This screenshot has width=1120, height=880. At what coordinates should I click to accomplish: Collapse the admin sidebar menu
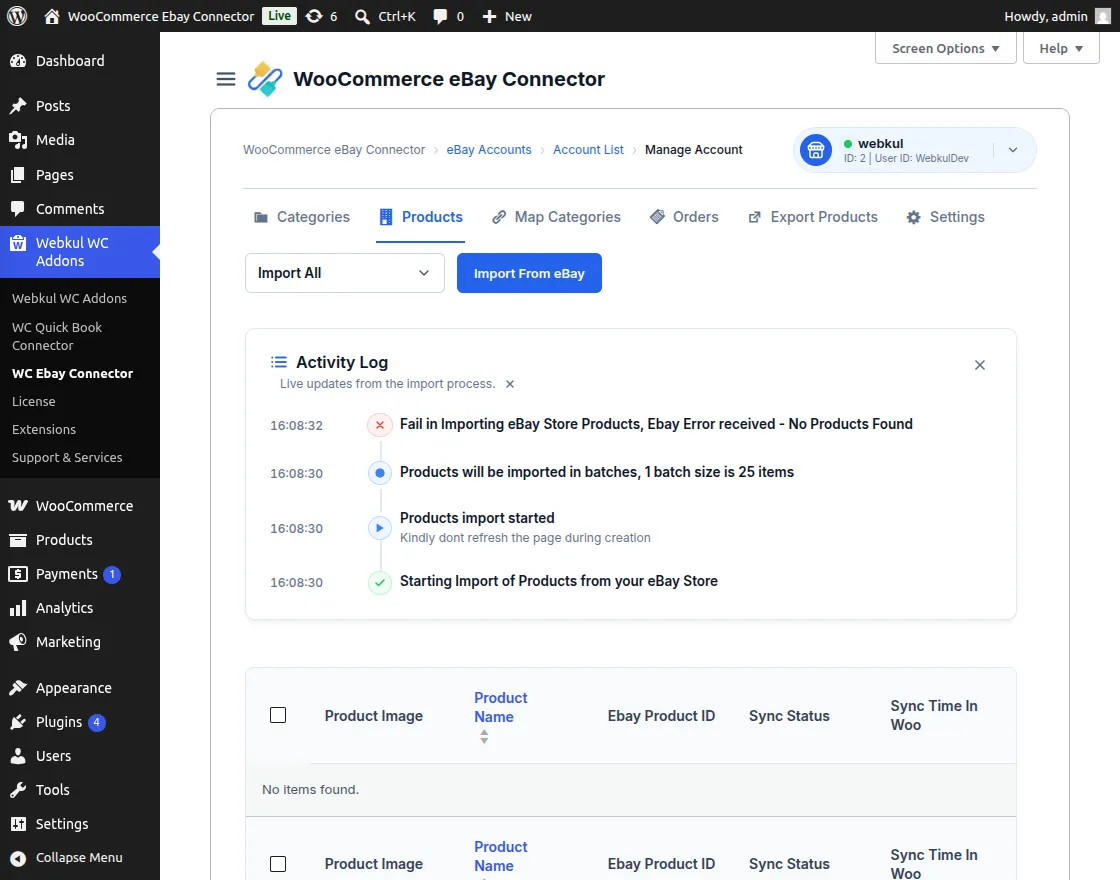(x=79, y=858)
